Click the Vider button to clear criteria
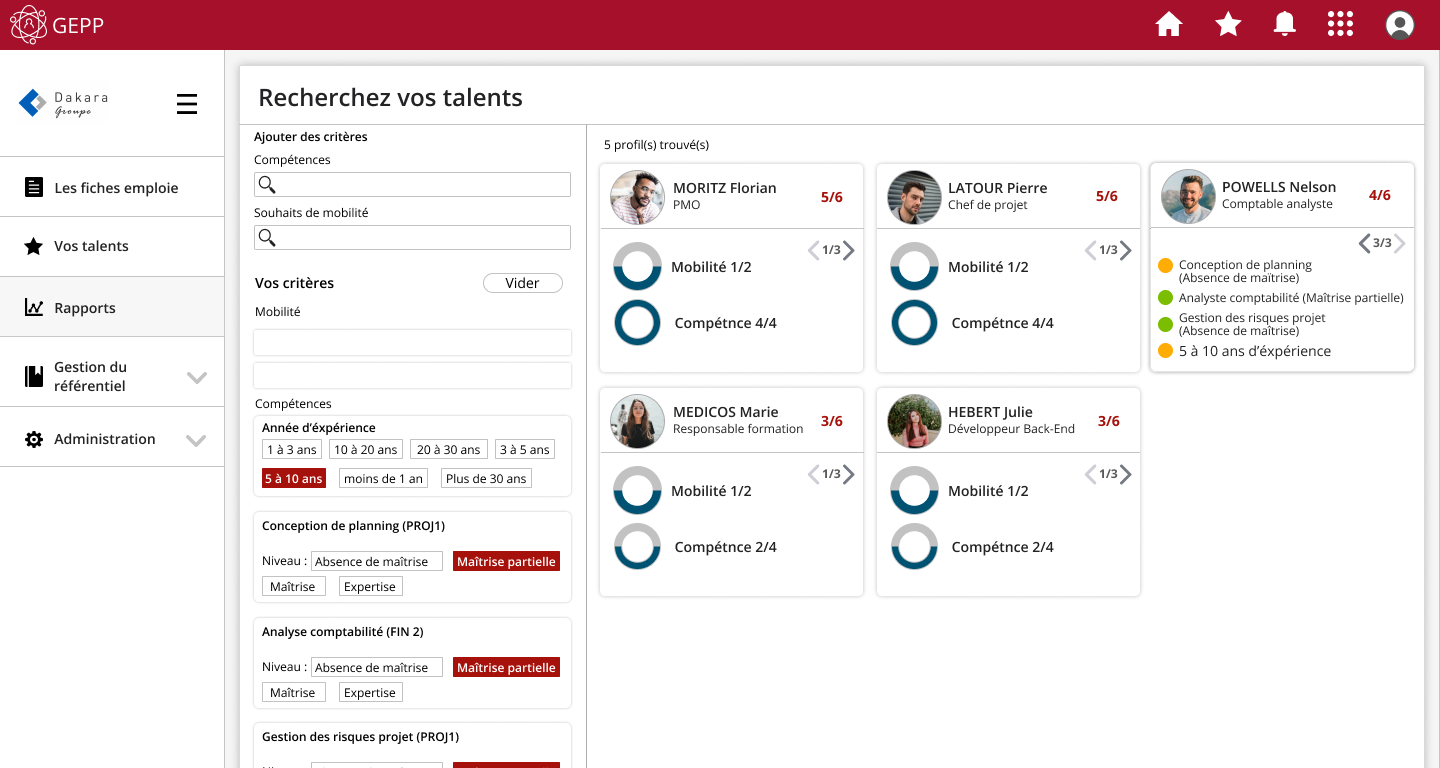The width and height of the screenshot is (1440, 768). point(522,283)
